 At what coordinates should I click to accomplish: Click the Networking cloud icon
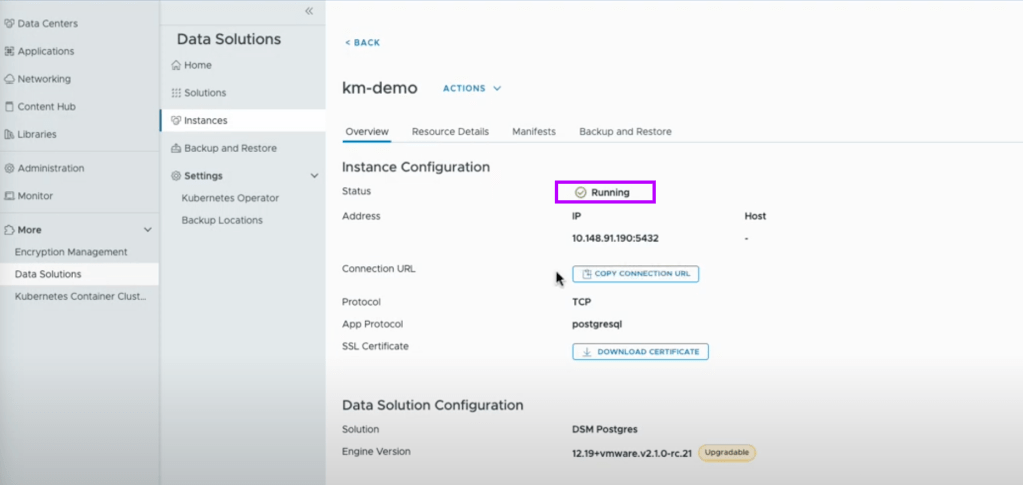[9, 79]
